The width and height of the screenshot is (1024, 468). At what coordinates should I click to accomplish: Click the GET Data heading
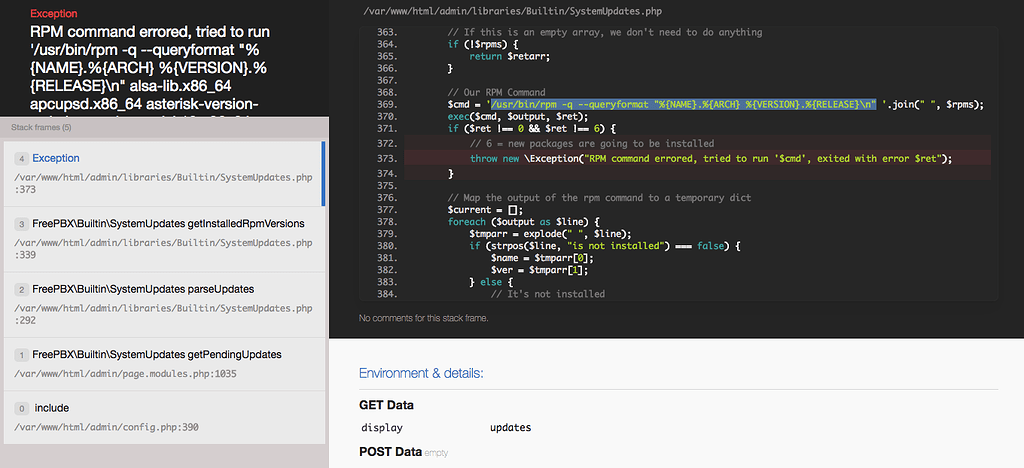[386, 405]
